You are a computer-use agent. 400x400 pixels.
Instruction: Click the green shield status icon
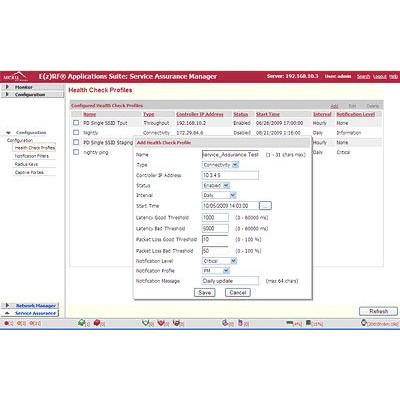click(145, 322)
